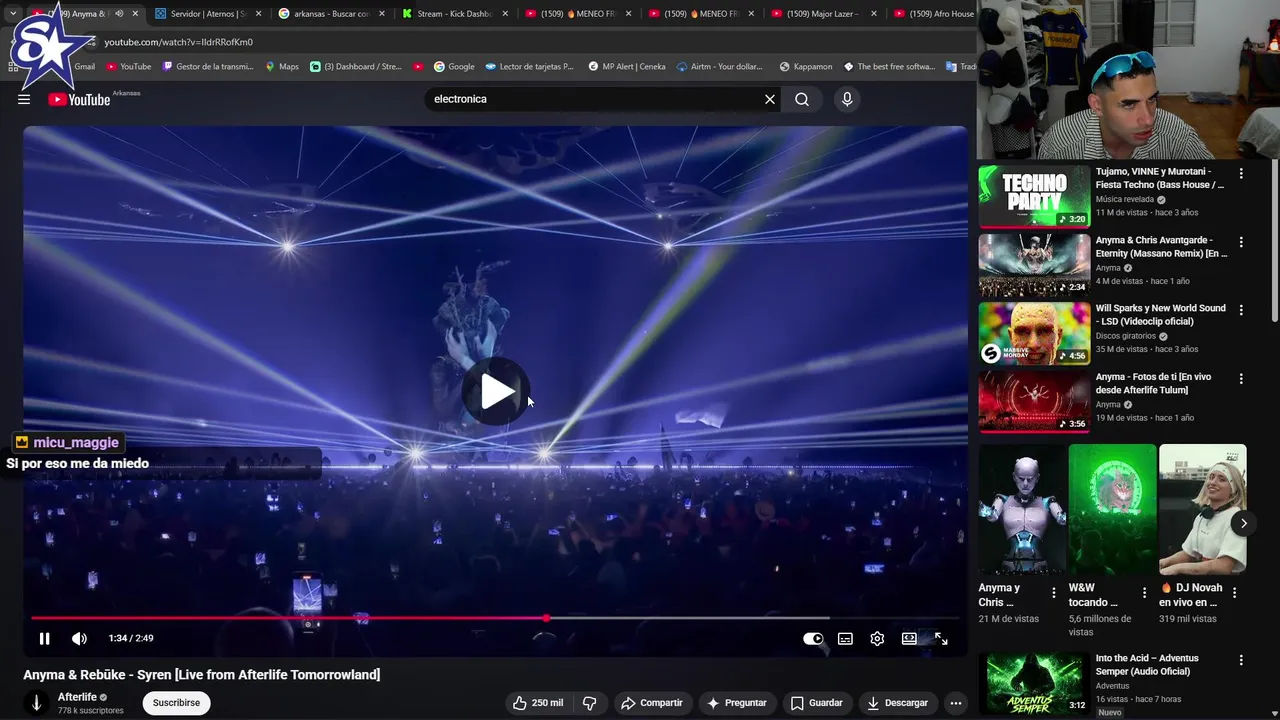Viewport: 1280px width, 720px height.
Task: Click the large play overlay on video
Action: 496,391
